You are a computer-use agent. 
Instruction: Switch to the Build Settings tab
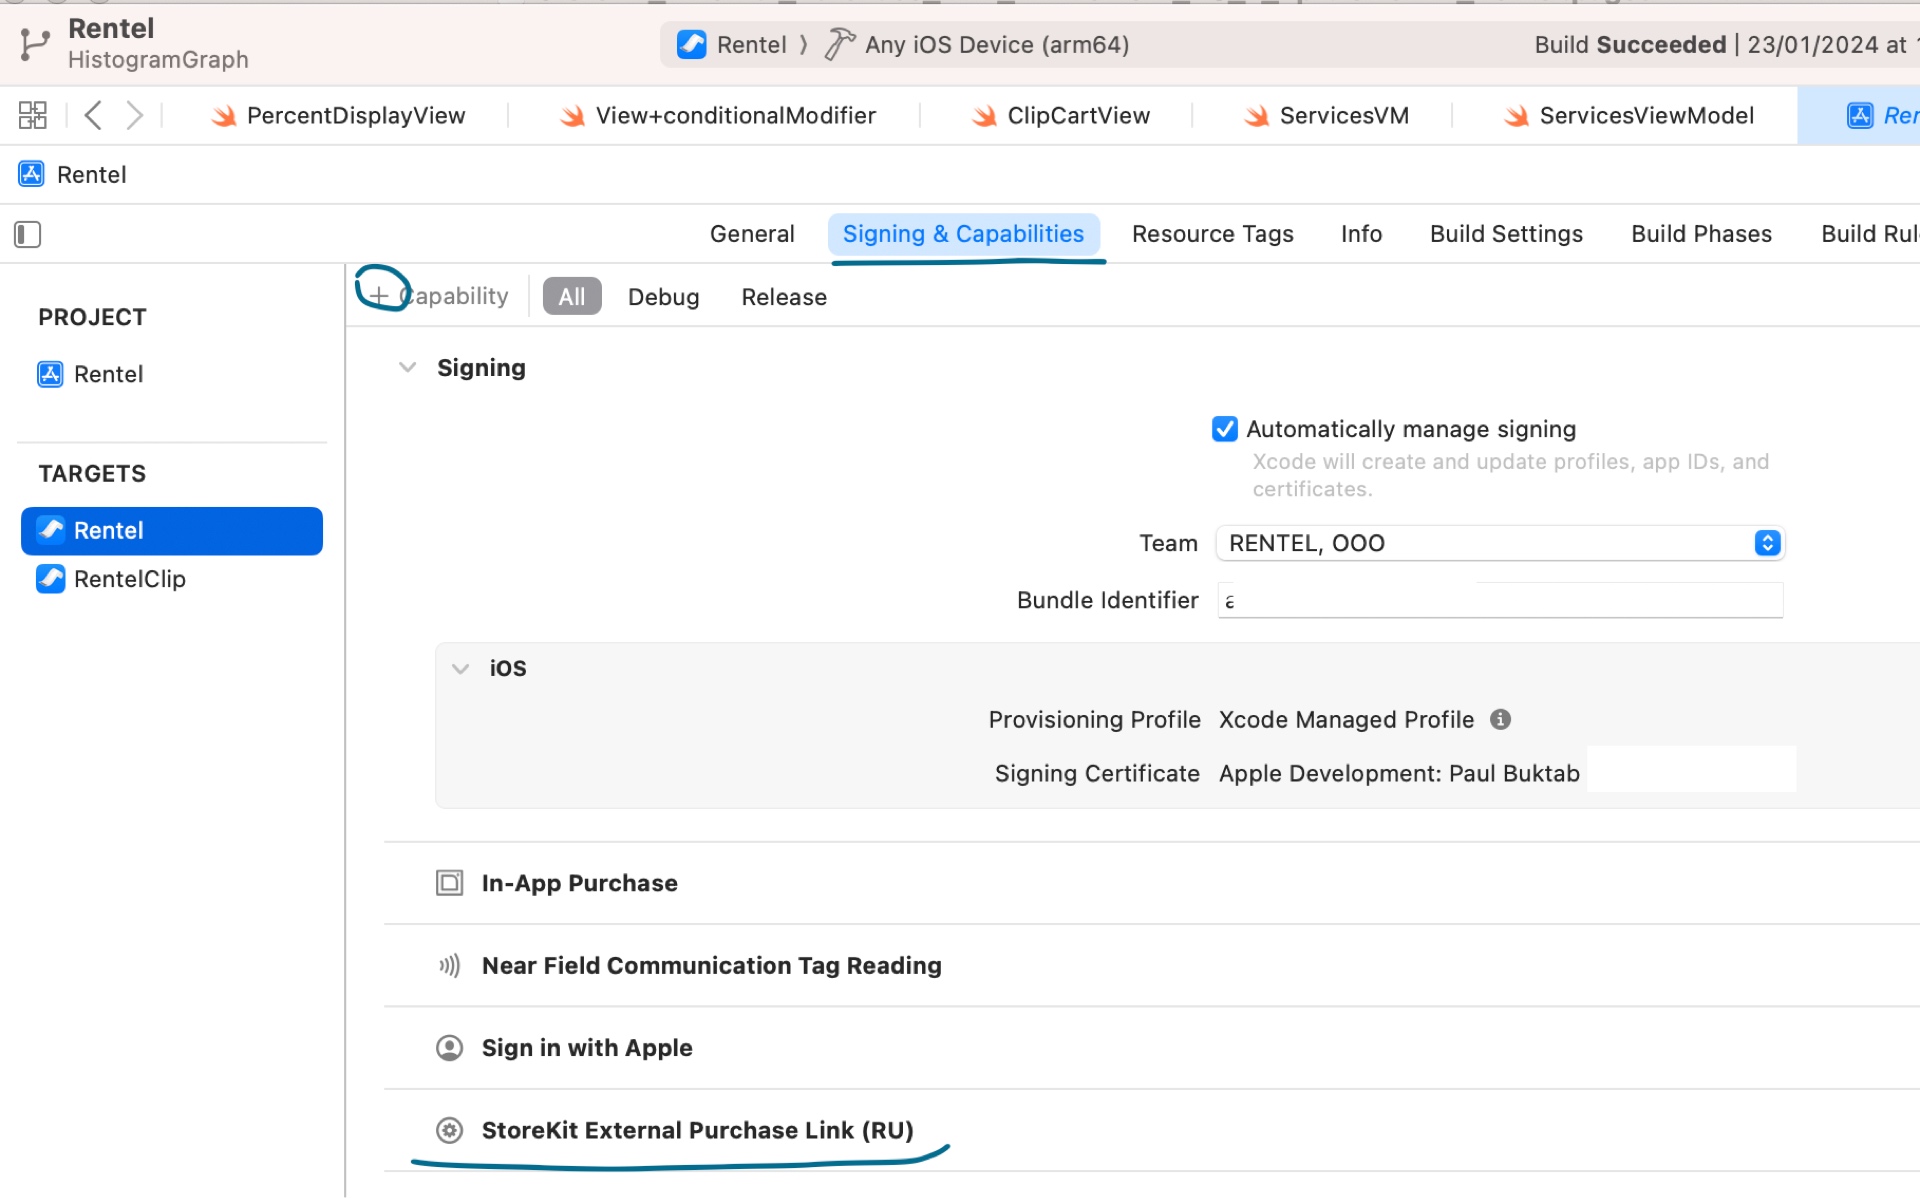(x=1506, y=233)
